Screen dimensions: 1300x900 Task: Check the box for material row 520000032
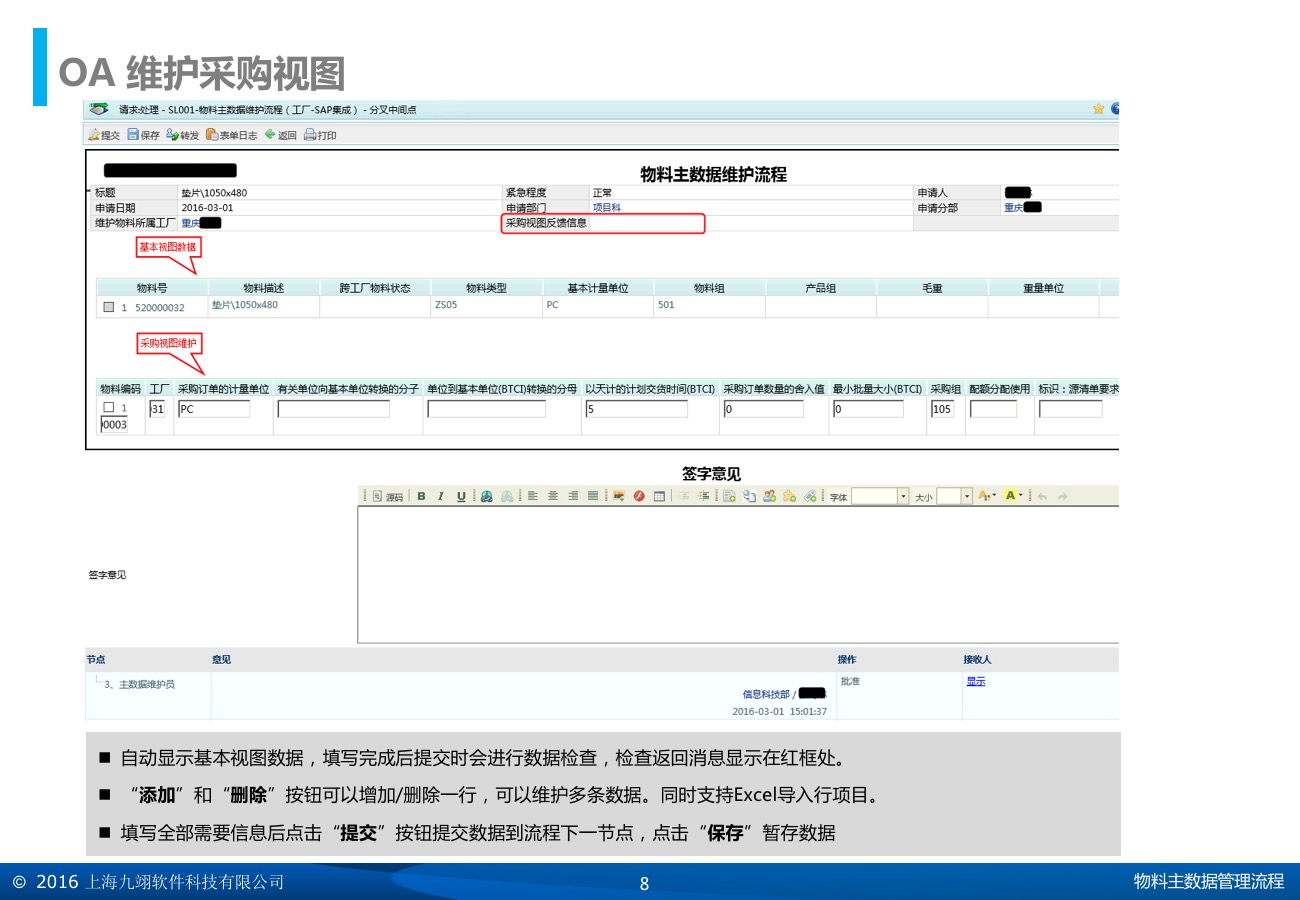[109, 307]
